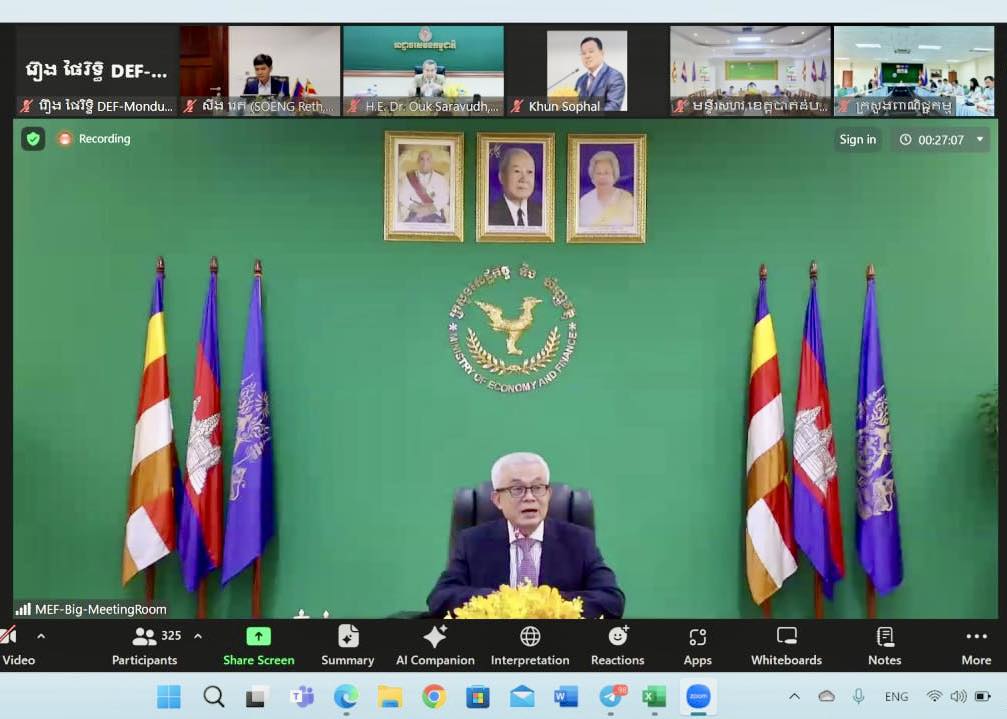The width and height of the screenshot is (1007, 719).
Task: Select Khun Sophal's video thumbnail
Action: tap(586, 70)
